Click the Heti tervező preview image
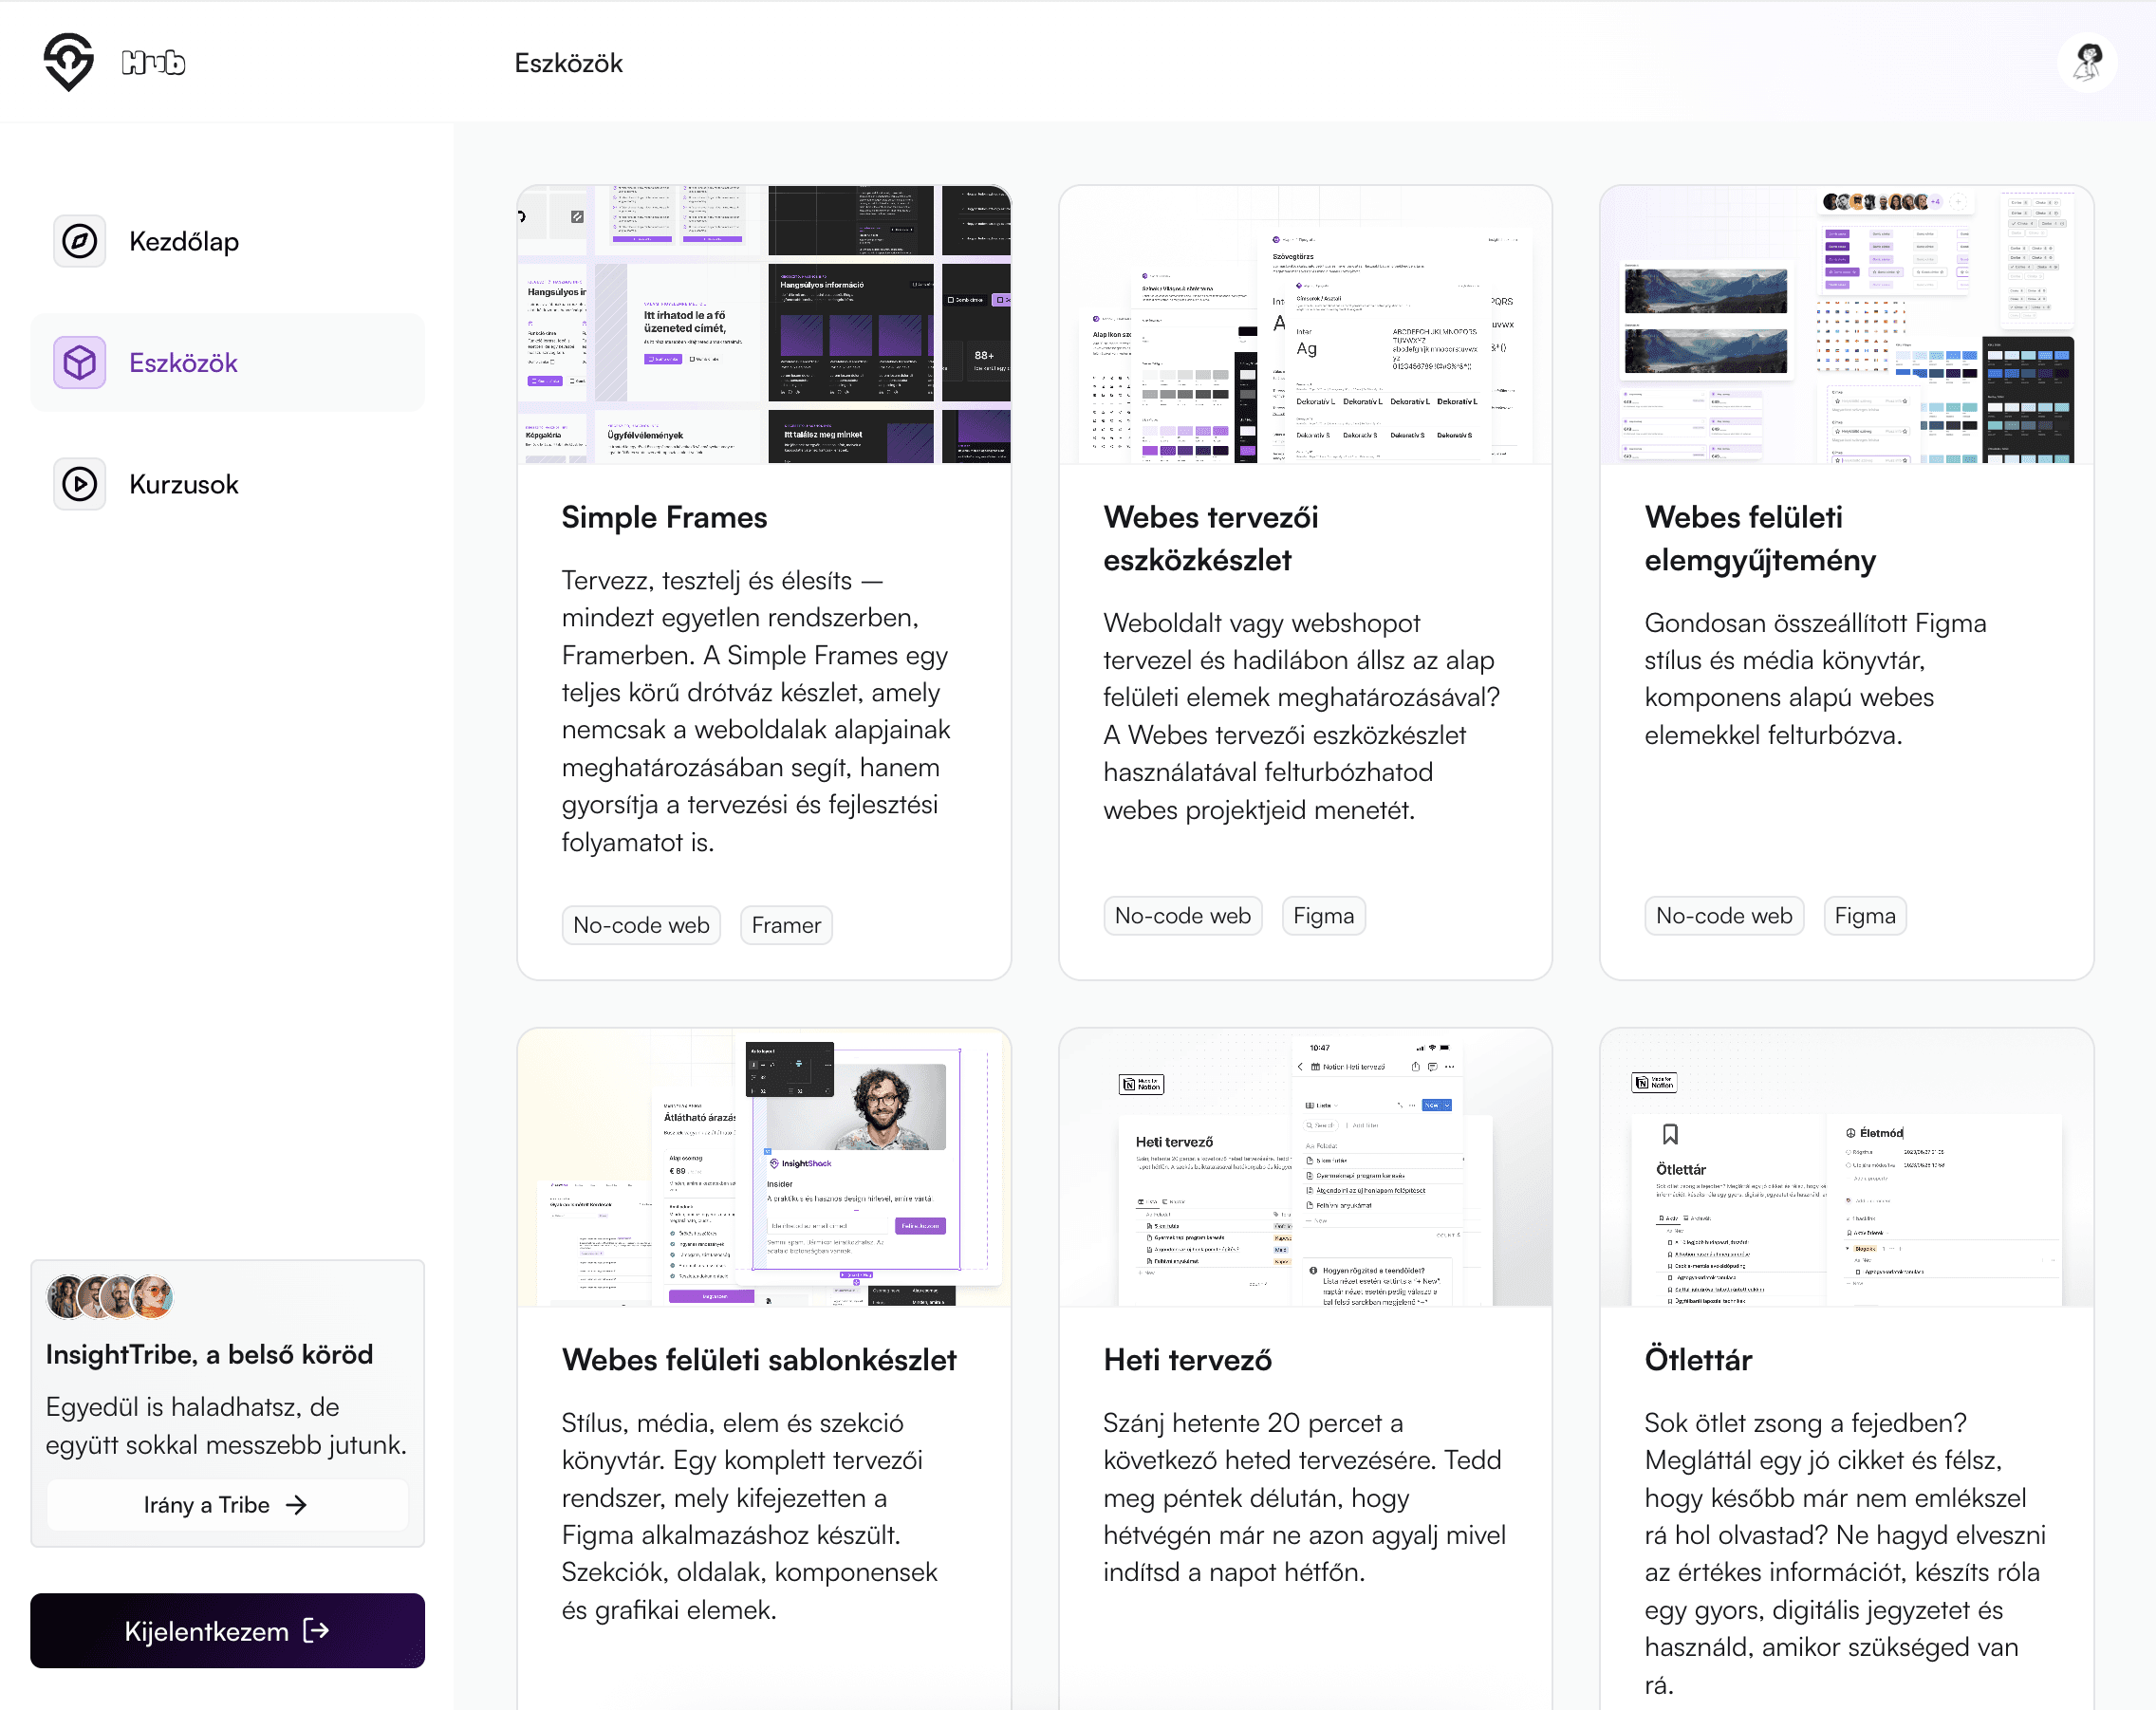The image size is (2156, 1710). tap(1305, 1167)
